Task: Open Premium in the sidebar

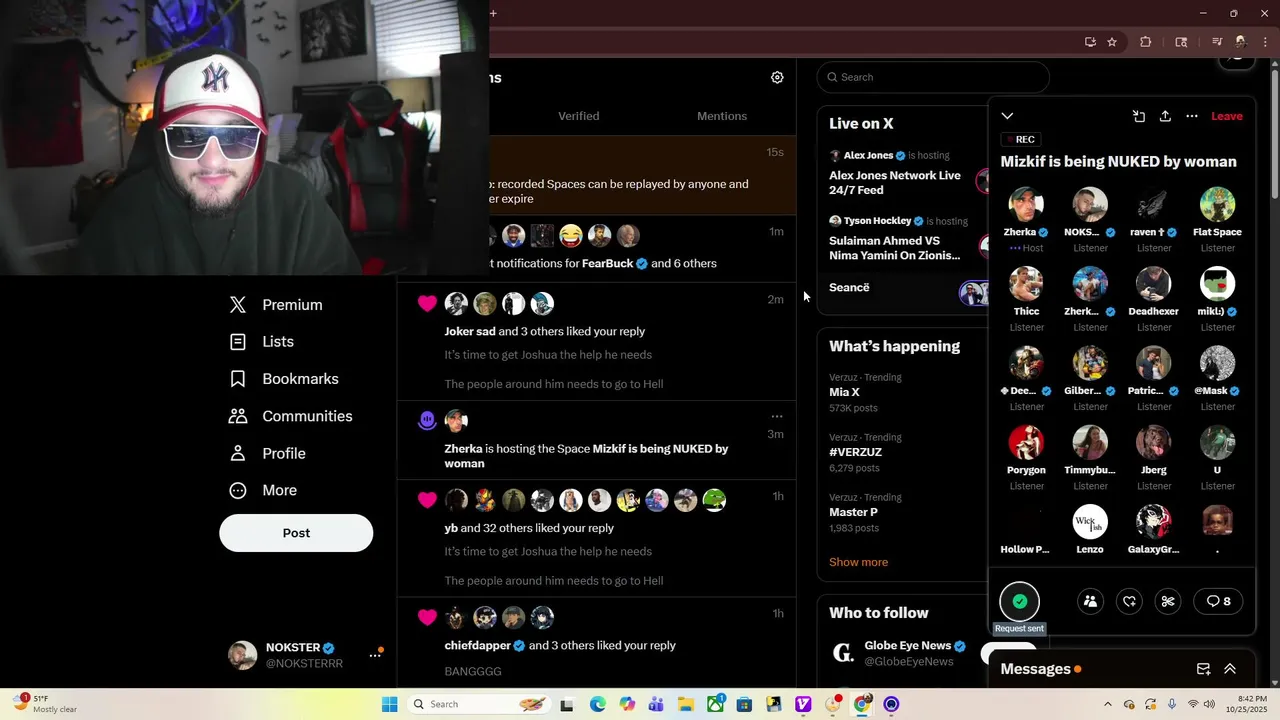Action: (x=276, y=305)
